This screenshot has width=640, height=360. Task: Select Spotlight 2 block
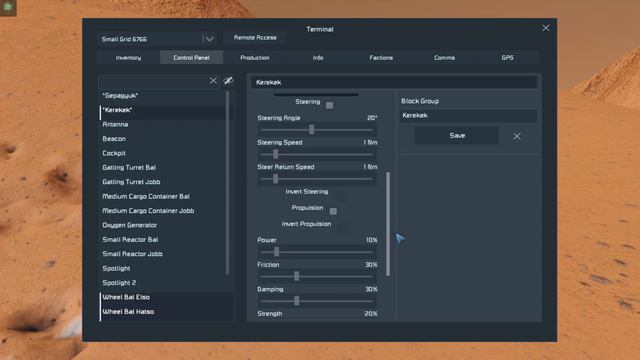[x=162, y=282]
